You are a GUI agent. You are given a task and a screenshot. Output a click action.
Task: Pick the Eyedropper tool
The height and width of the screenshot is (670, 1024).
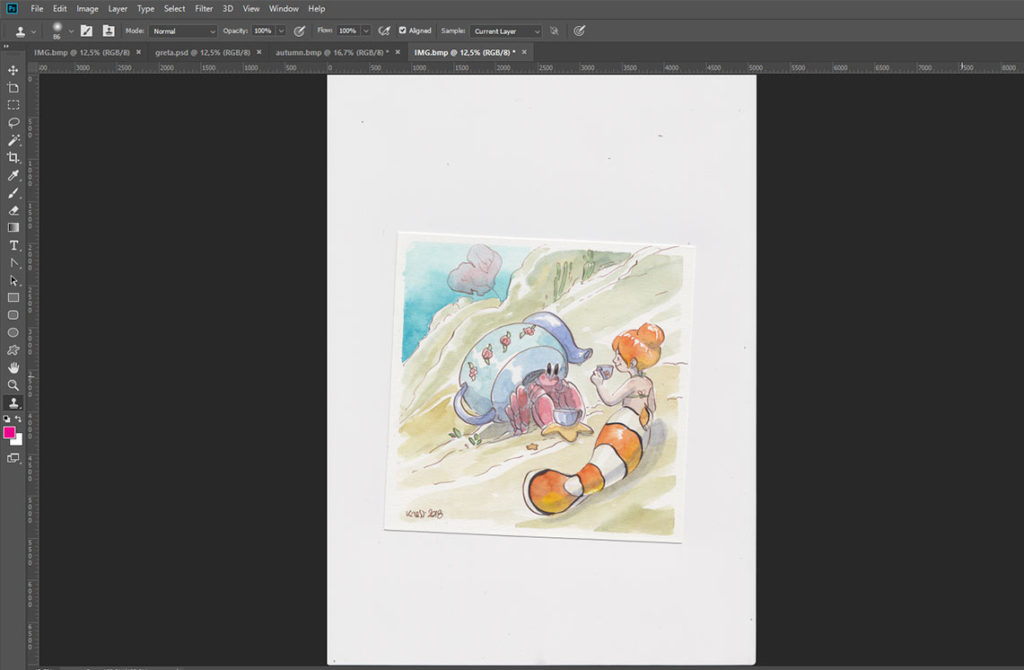(x=13, y=174)
